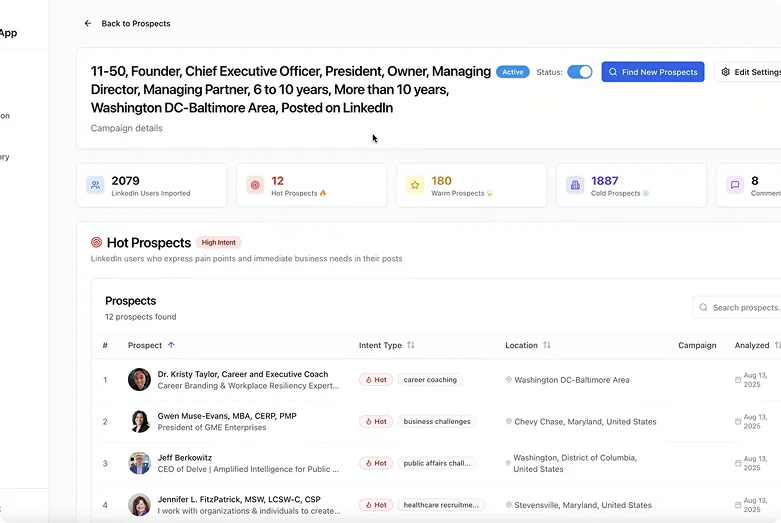Click the LinkedIn Users Imported people icon
The height and width of the screenshot is (523, 781).
[95, 185]
